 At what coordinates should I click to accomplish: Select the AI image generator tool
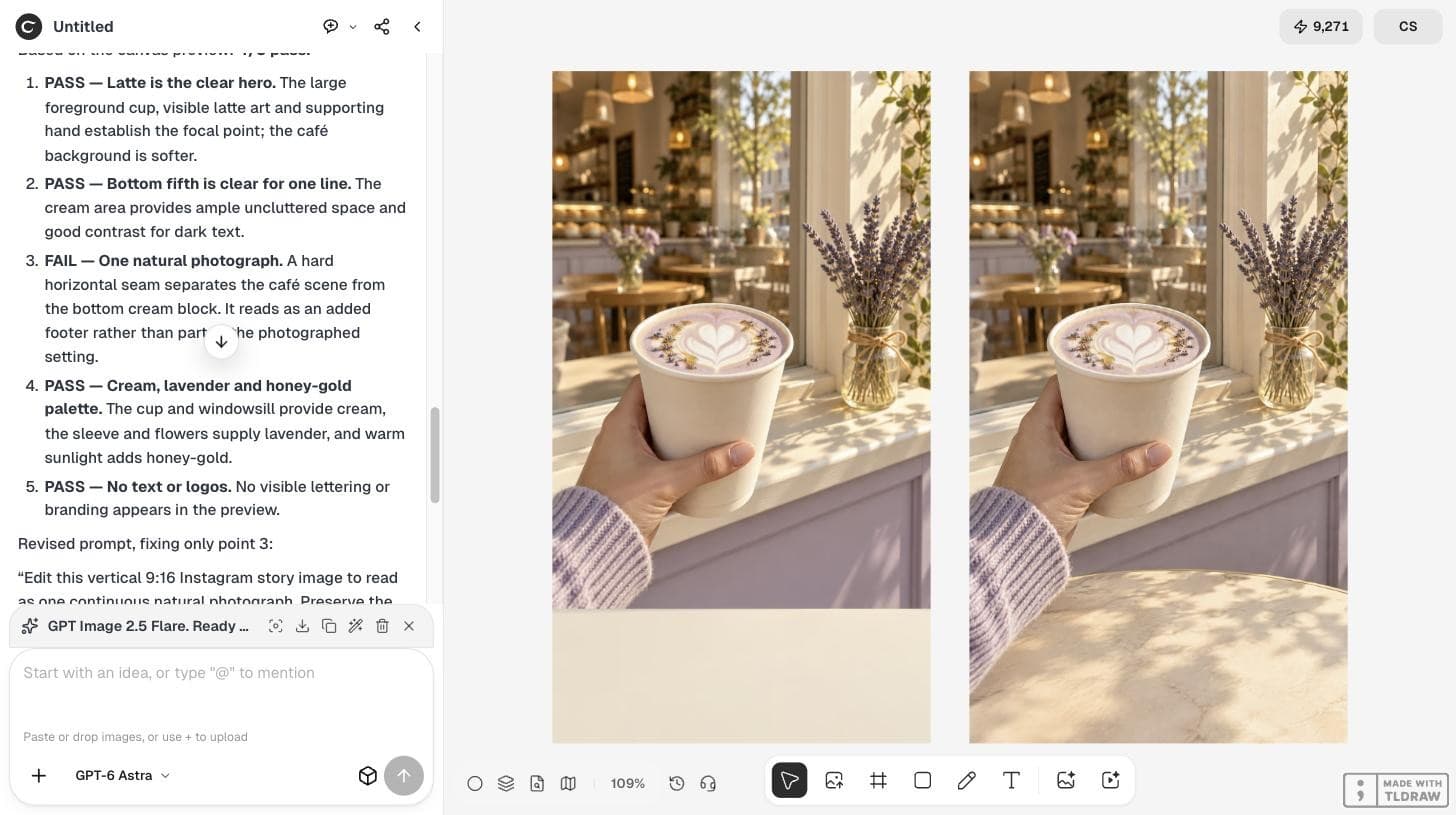coord(1066,780)
